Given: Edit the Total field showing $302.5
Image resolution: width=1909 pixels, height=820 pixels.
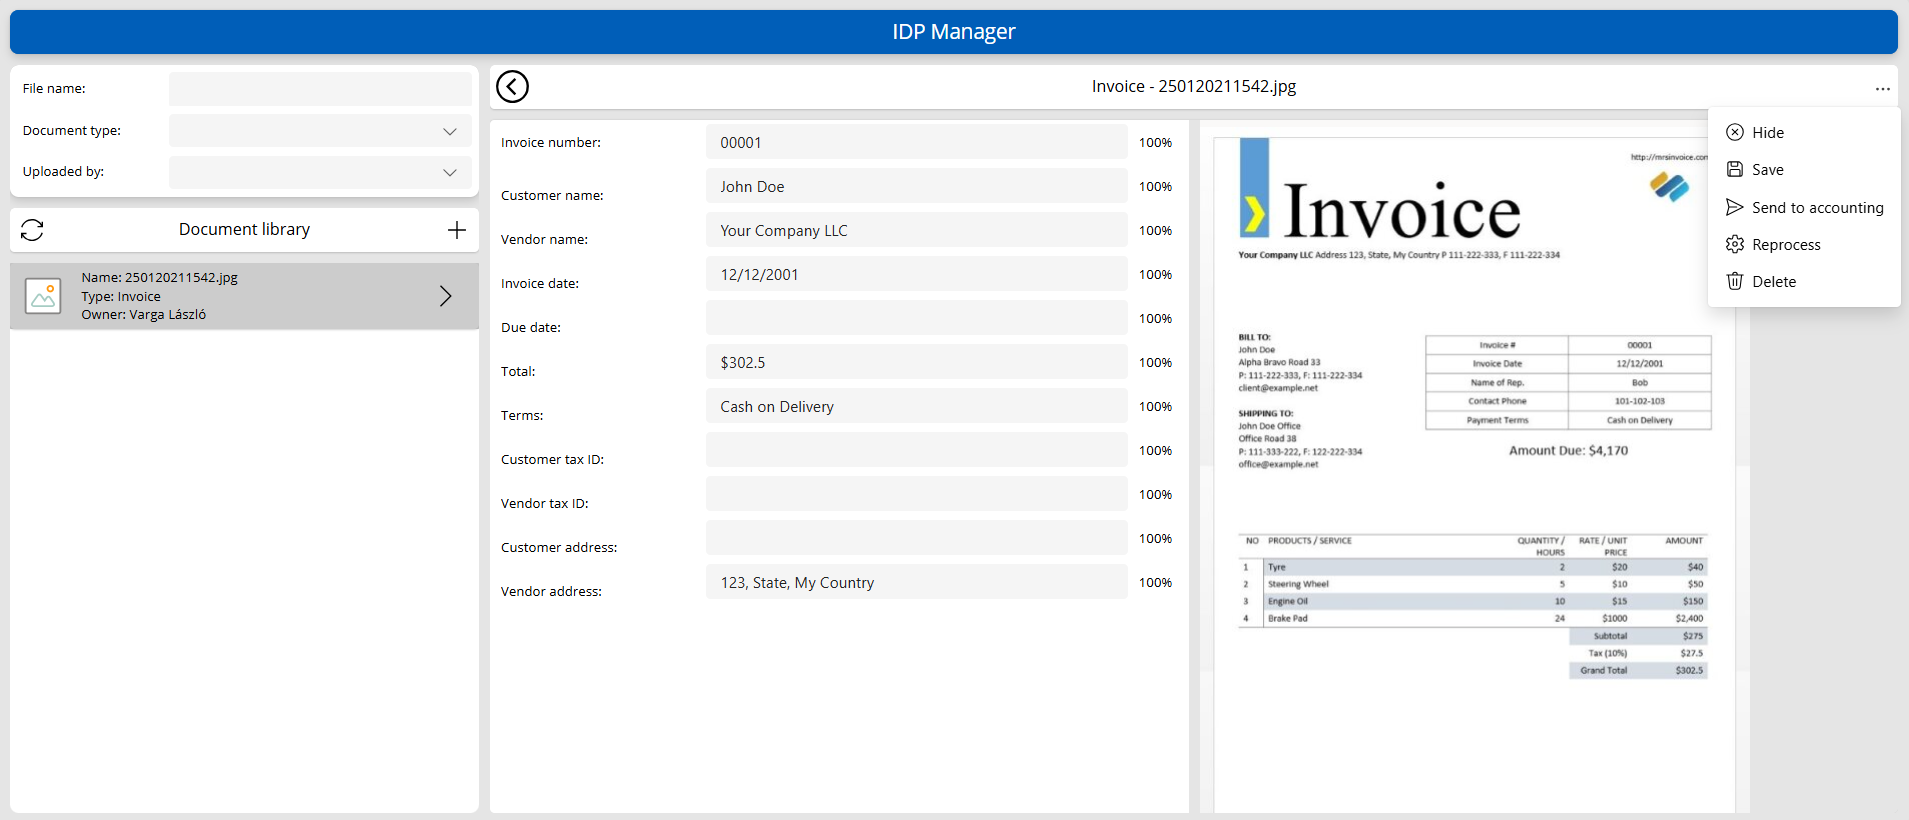Looking at the screenshot, I should click(x=916, y=363).
